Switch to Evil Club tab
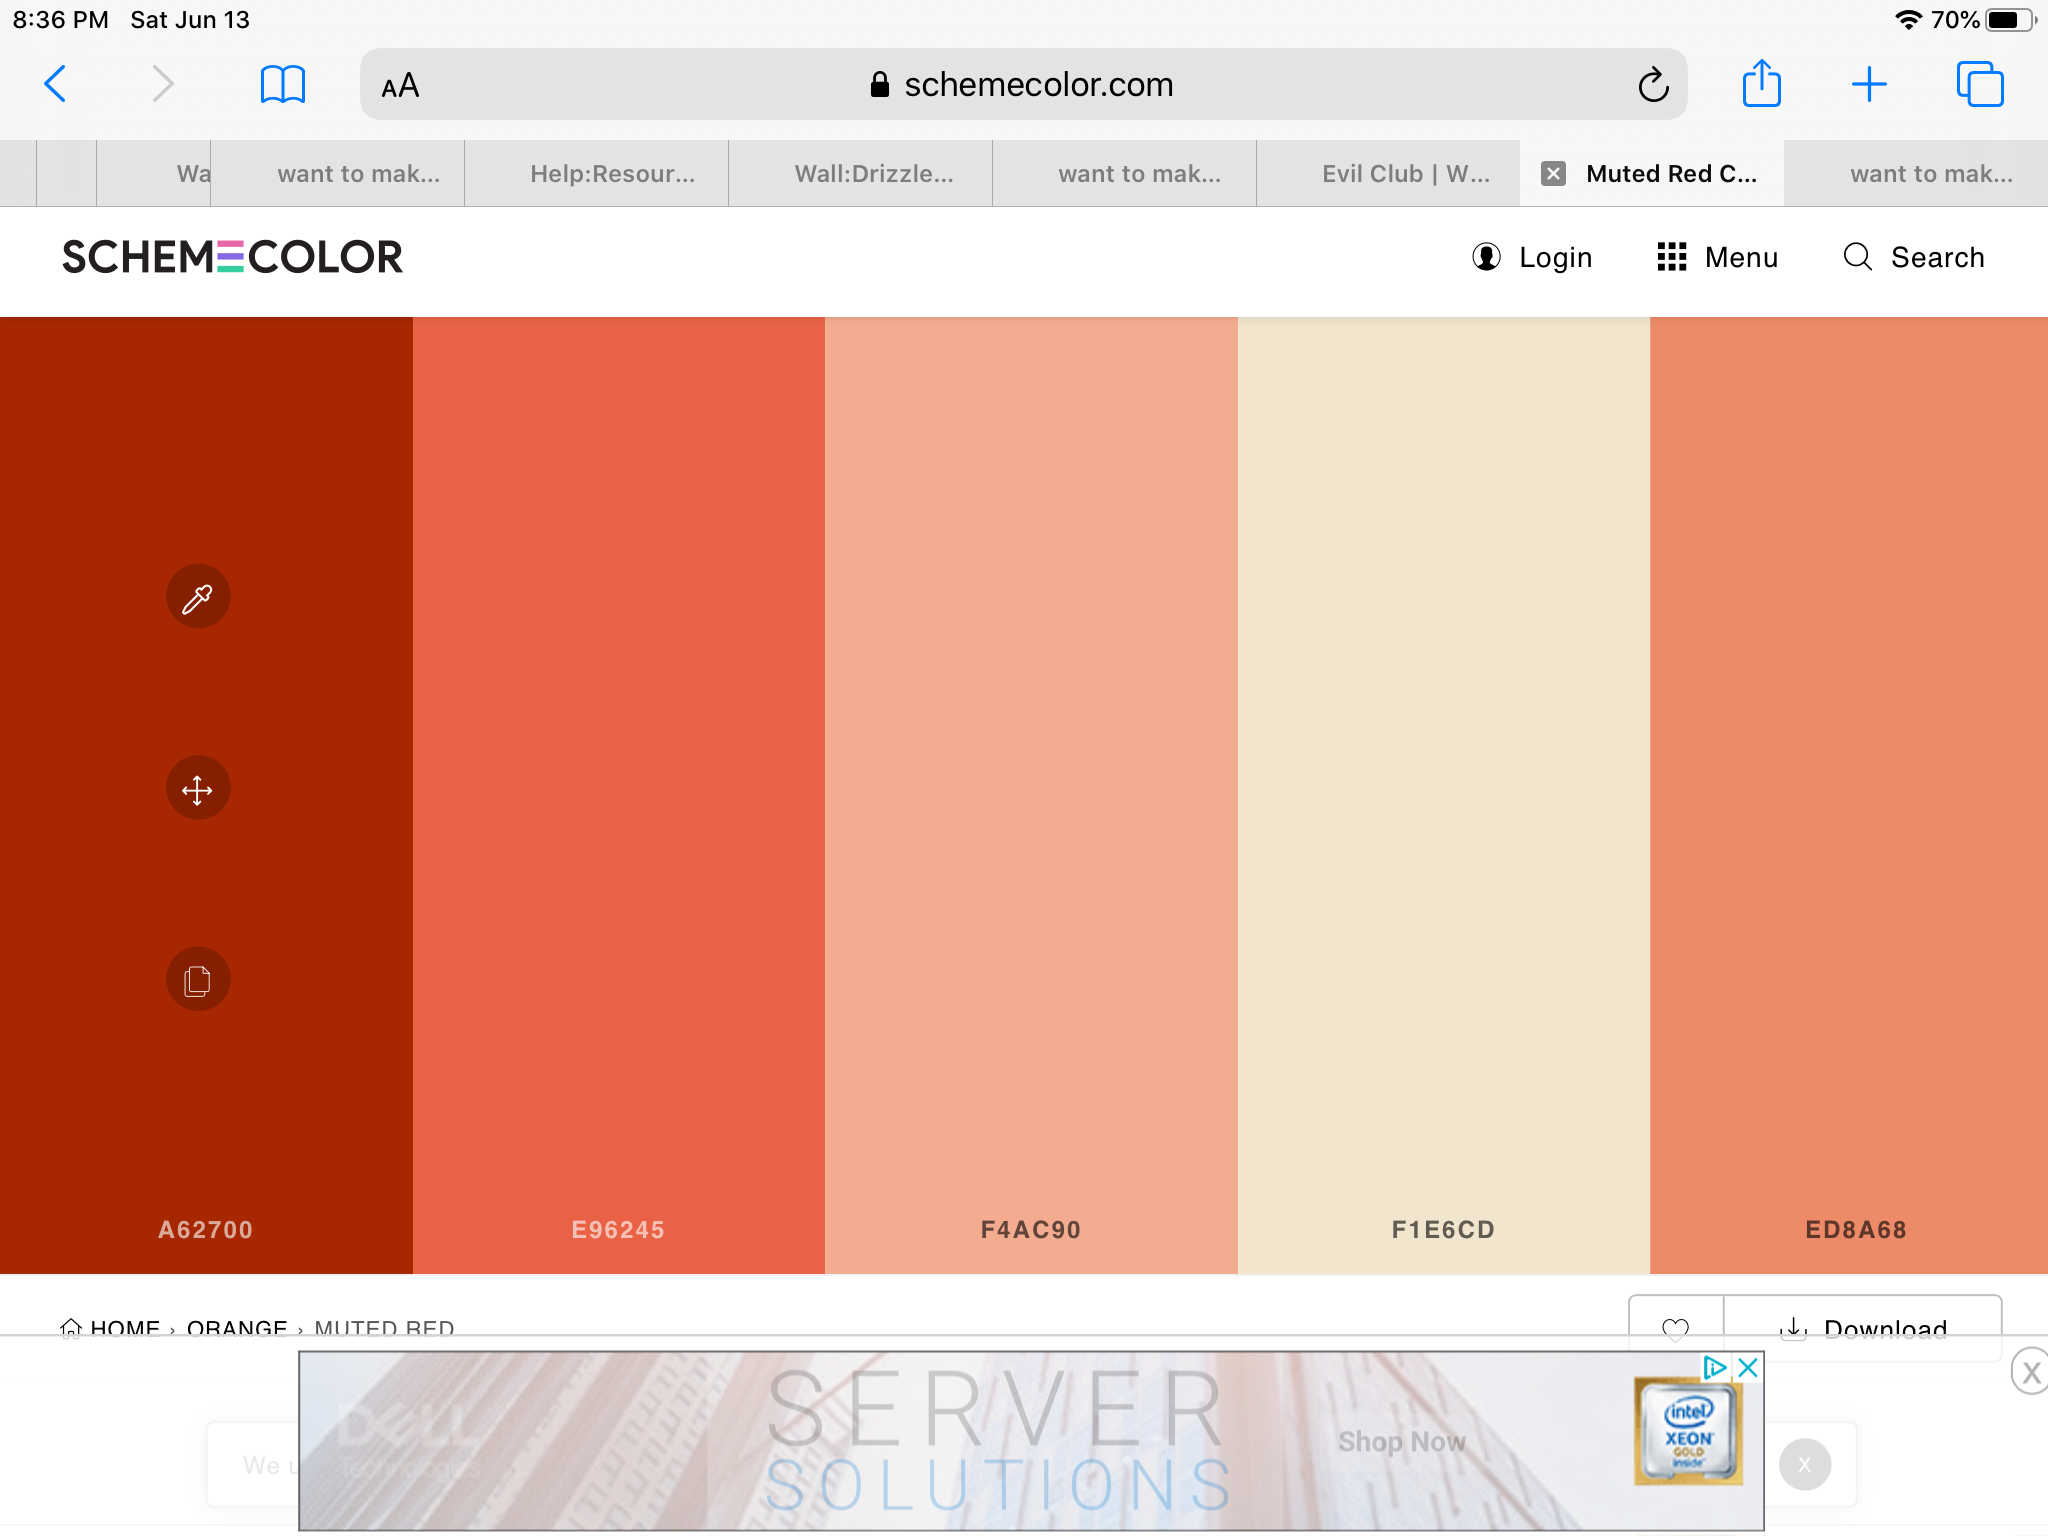The width and height of the screenshot is (2048, 1536). coord(1405,174)
